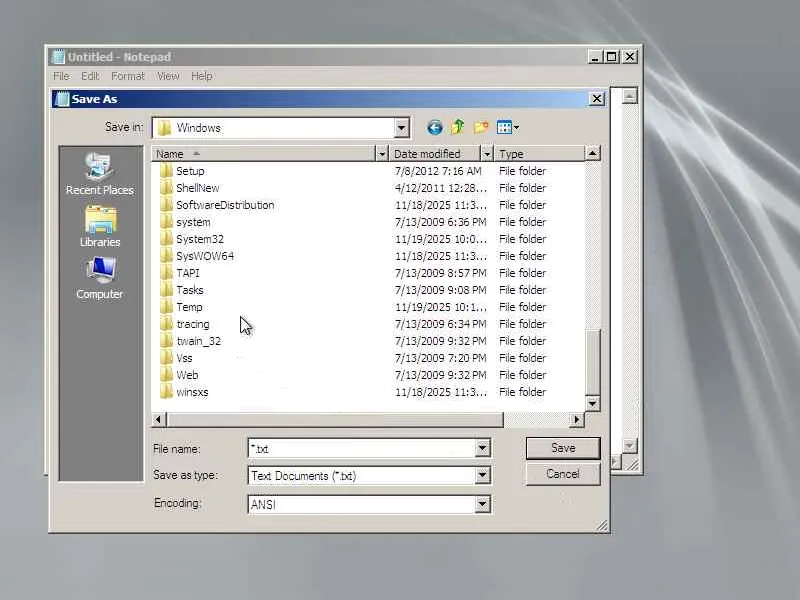Open the Date modified column dropdown
The height and width of the screenshot is (600, 800).
click(487, 154)
